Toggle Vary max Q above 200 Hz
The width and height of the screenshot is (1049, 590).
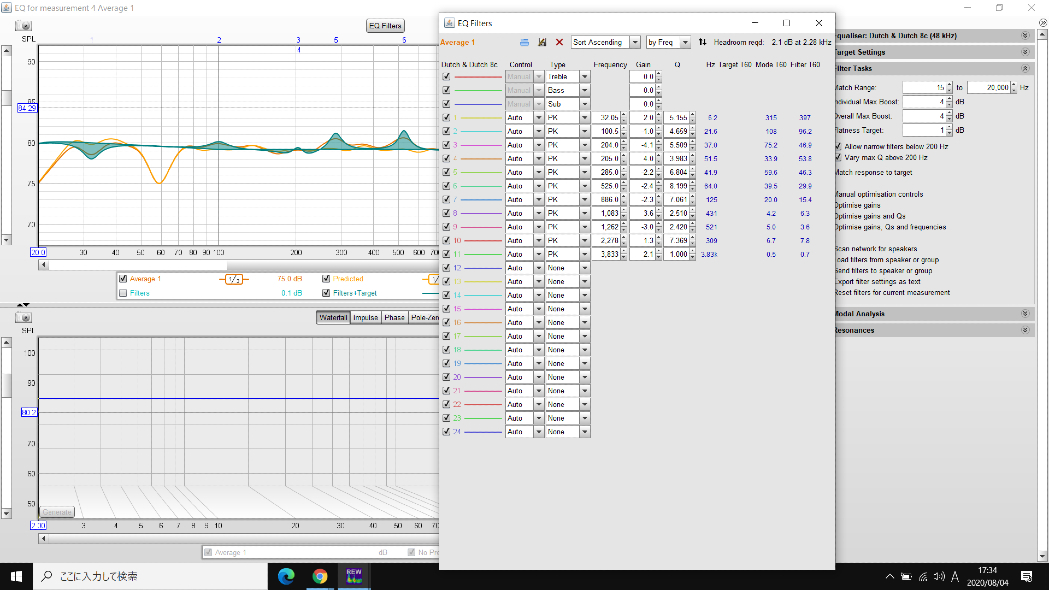(x=838, y=157)
